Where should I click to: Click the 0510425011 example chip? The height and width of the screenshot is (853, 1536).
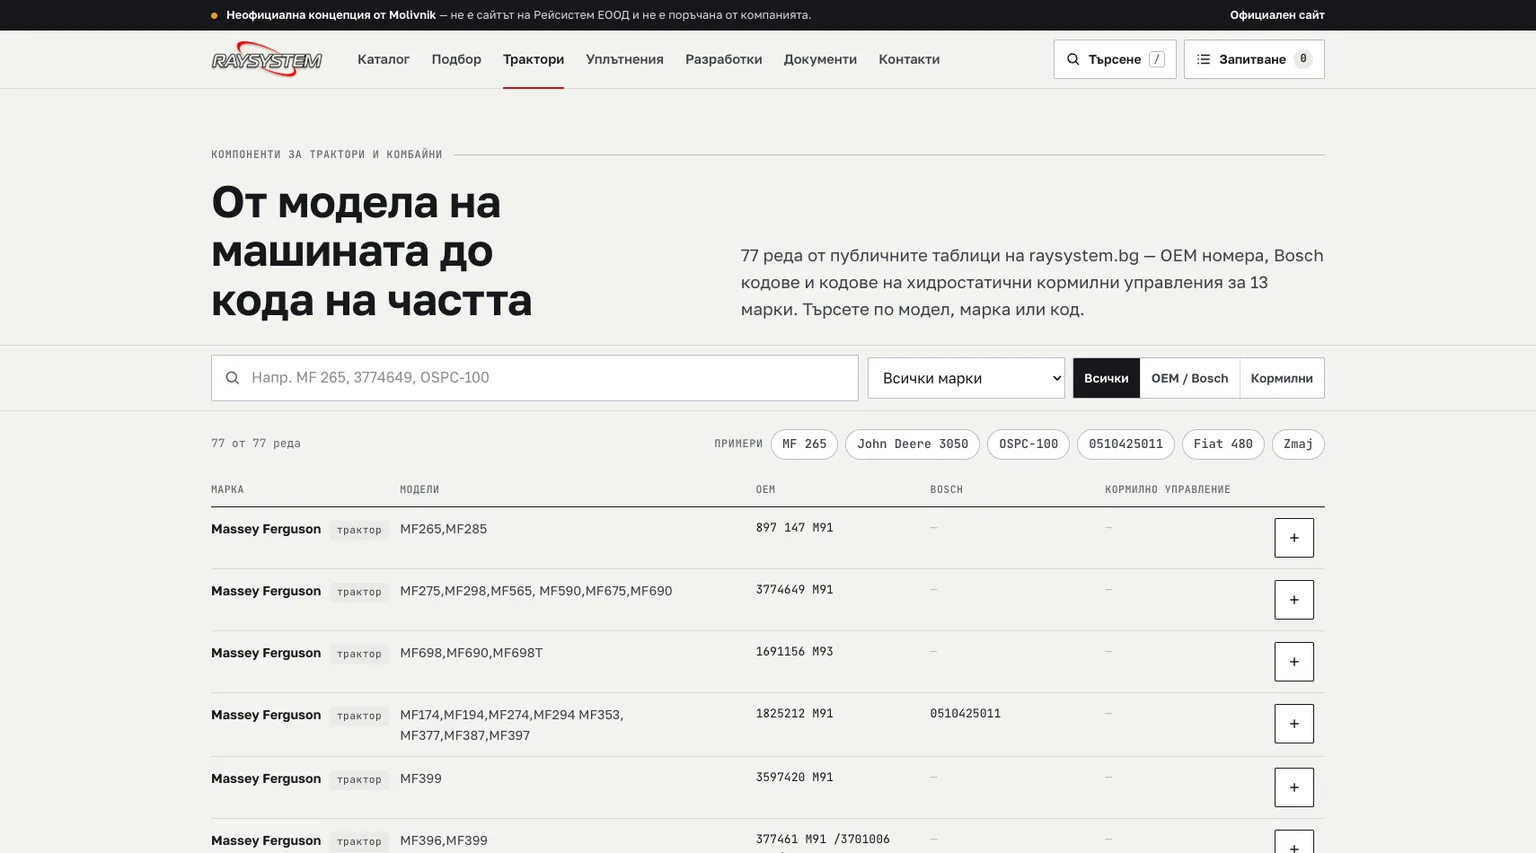tap(1126, 444)
